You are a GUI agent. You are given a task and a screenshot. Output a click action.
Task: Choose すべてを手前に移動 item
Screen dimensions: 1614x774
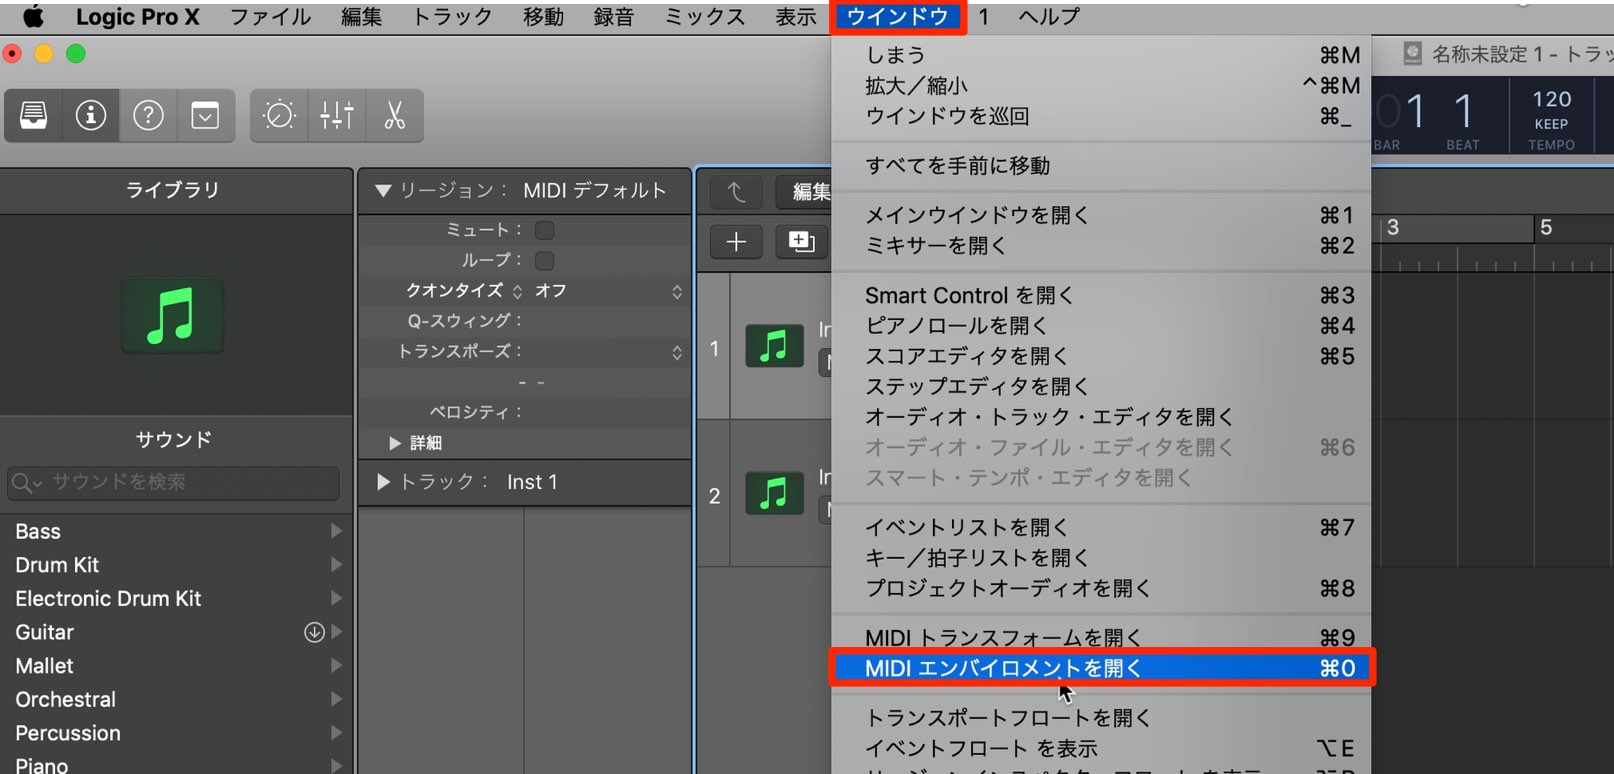[x=1101, y=166]
